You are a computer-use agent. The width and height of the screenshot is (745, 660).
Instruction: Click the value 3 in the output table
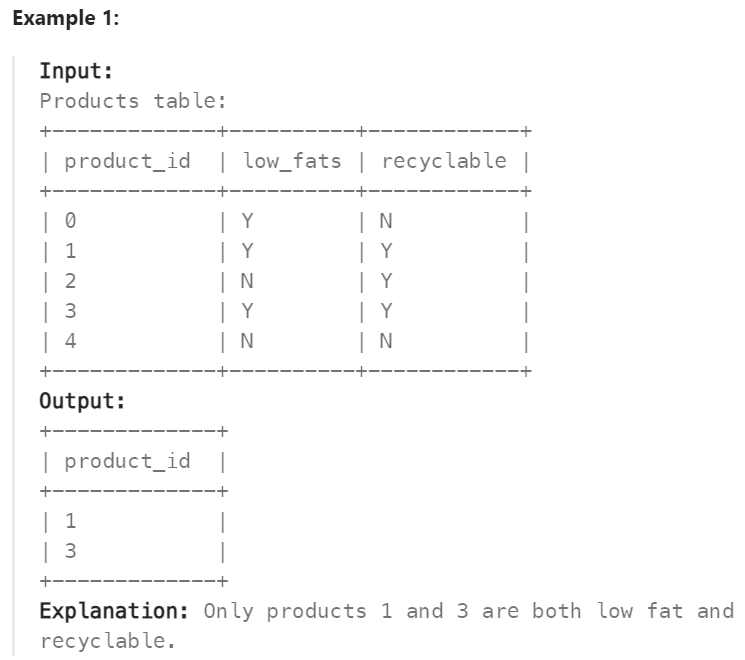[x=71, y=551]
